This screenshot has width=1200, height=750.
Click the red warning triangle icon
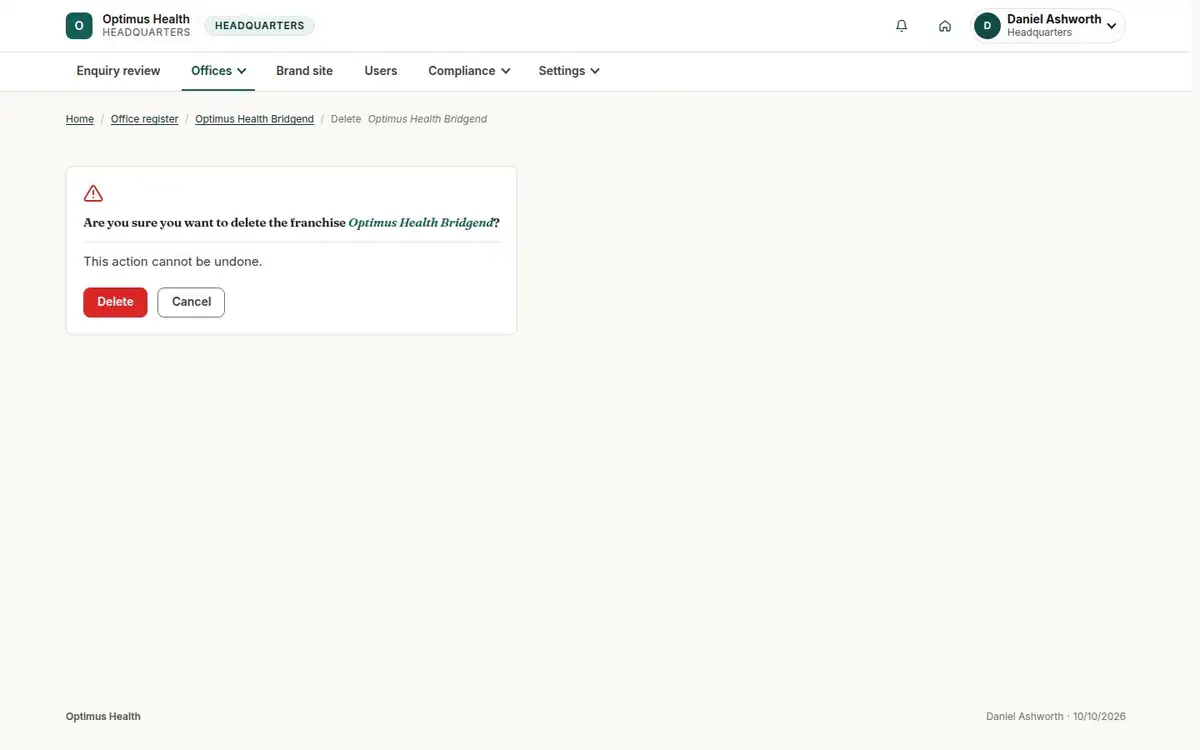coord(93,193)
